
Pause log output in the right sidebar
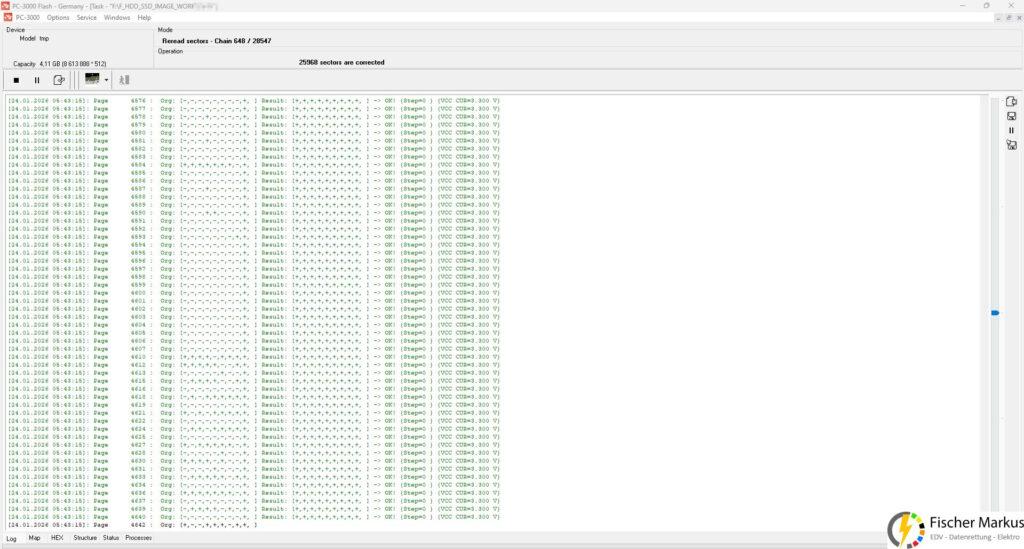[x=1011, y=130]
